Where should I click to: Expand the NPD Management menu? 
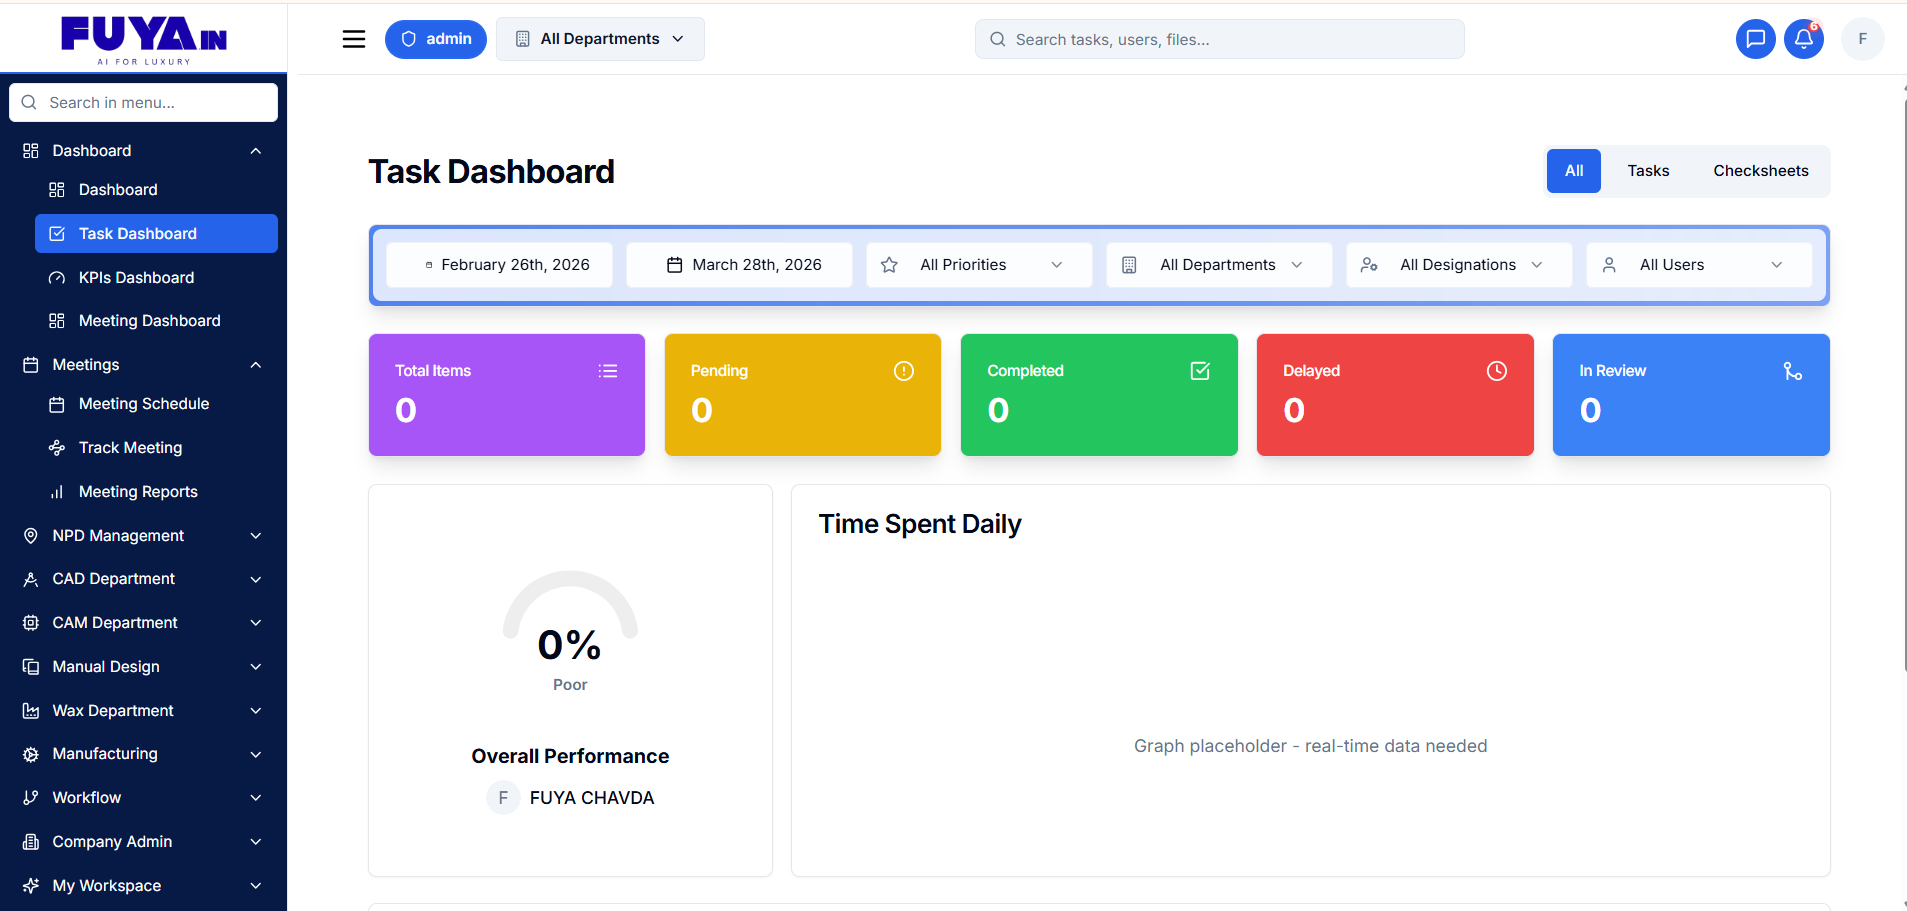click(256, 536)
